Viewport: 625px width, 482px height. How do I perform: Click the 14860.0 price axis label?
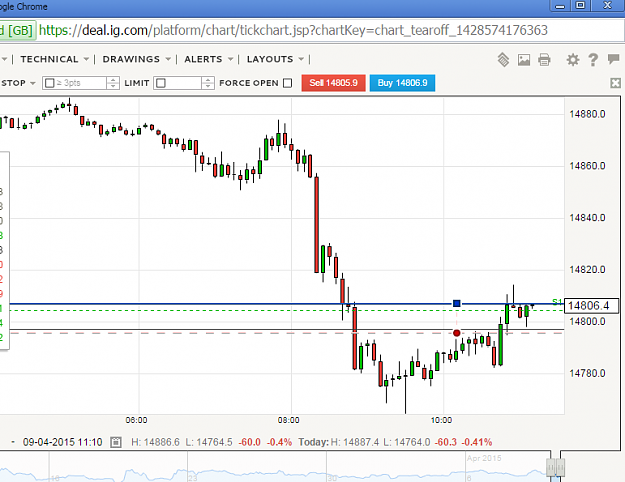click(x=587, y=166)
